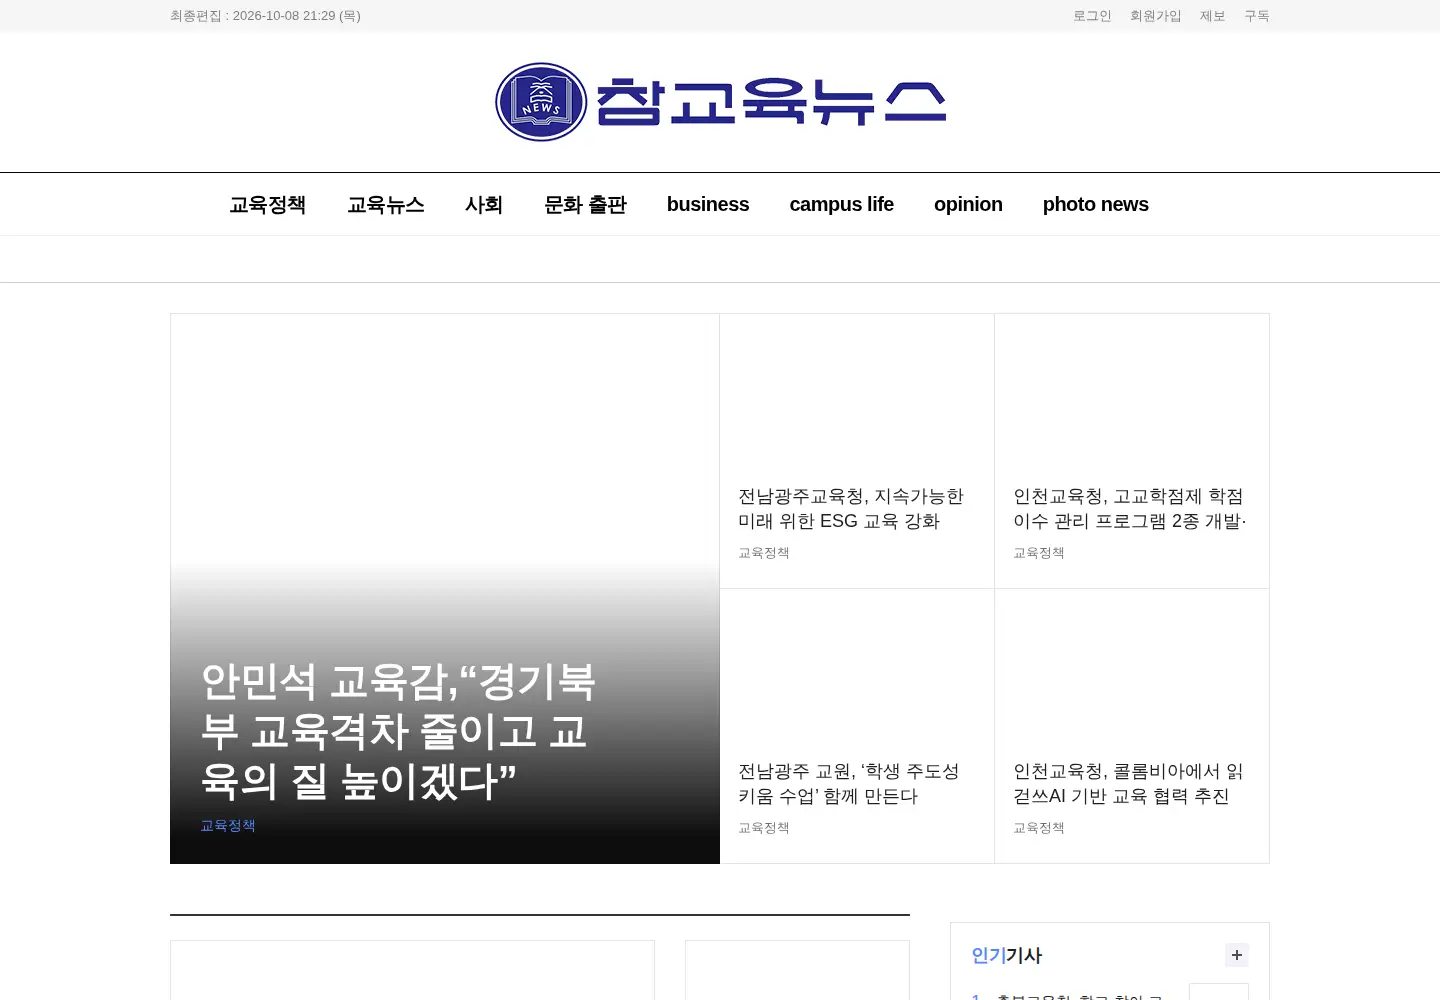This screenshot has width=1440, height=1000.
Task: Read the 인천교육청 콜롬비아 AI article
Action: 1128,784
